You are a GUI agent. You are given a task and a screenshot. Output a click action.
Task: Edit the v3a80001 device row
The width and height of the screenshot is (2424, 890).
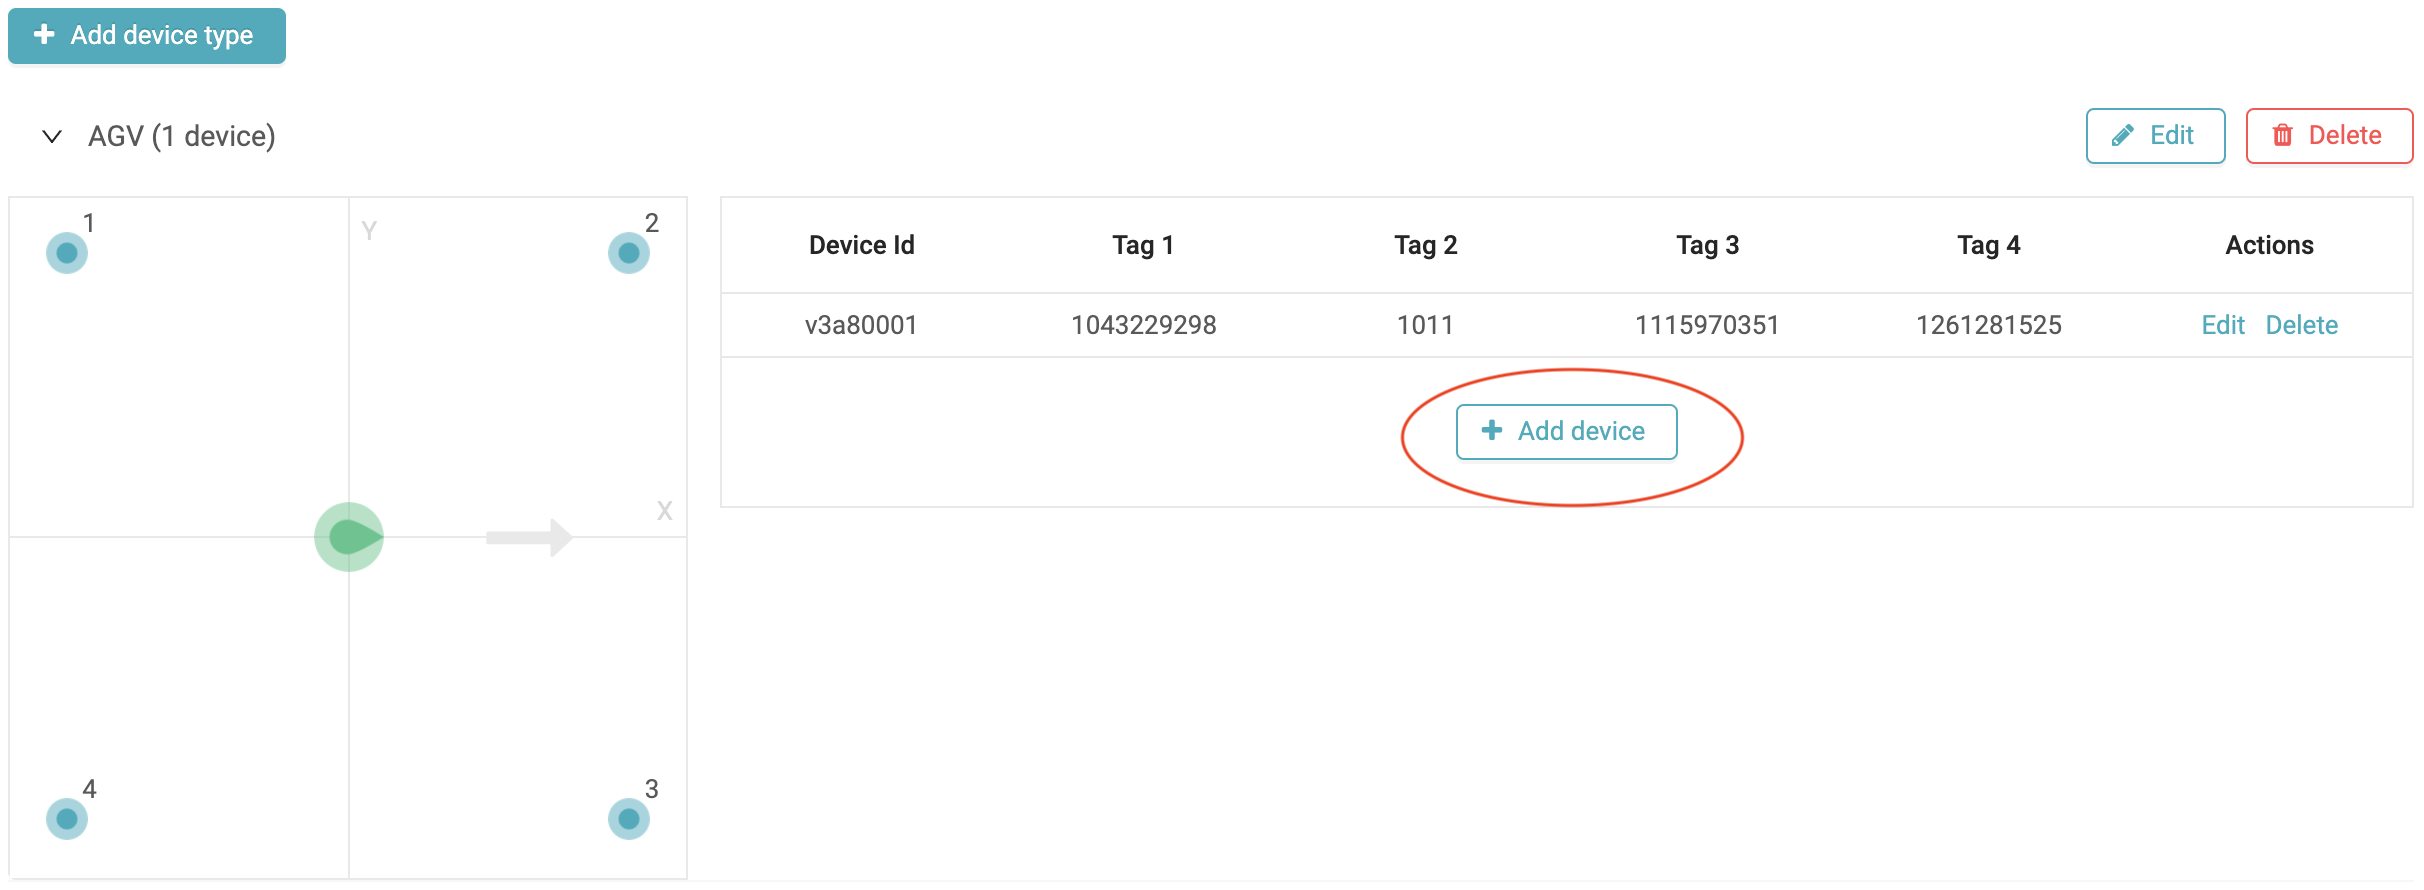(x=2222, y=325)
